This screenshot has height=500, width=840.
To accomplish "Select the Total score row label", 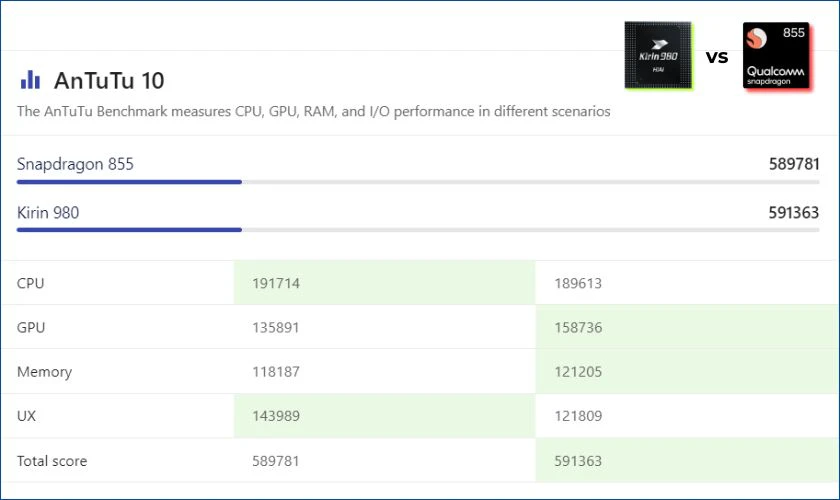I will click(x=52, y=461).
